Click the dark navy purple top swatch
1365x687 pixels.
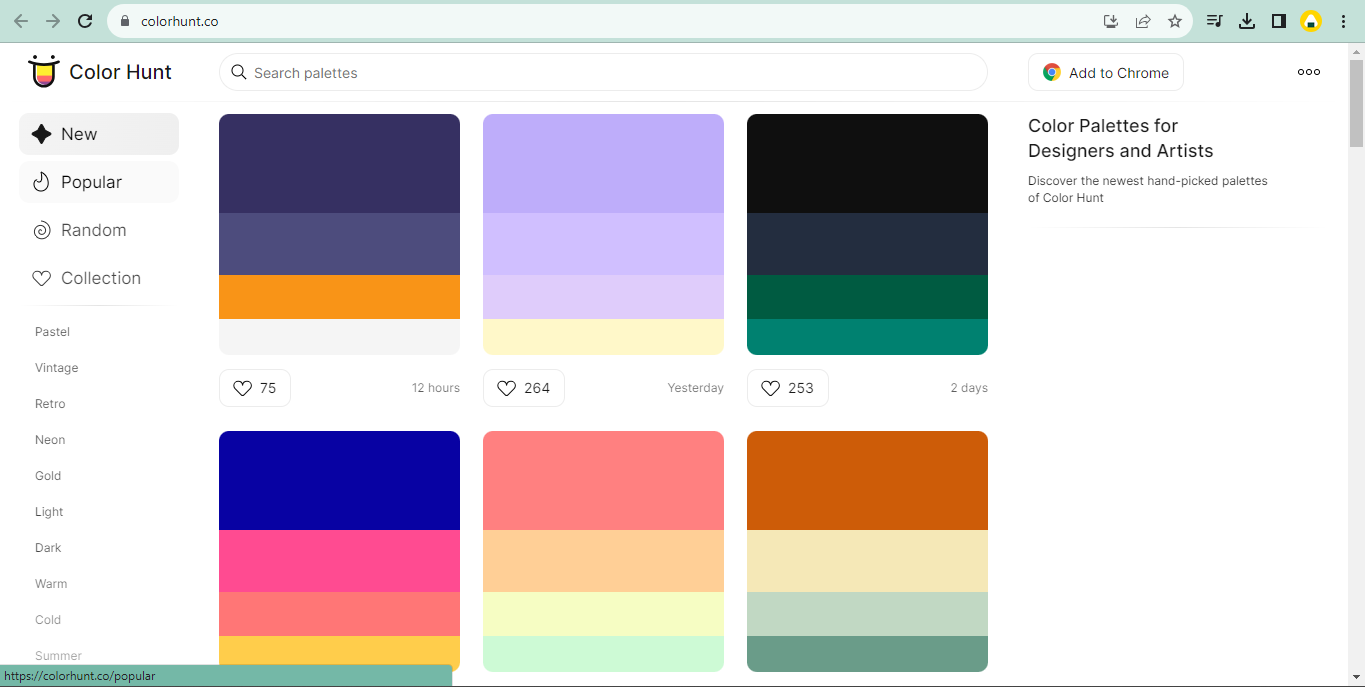pyautogui.click(x=339, y=163)
